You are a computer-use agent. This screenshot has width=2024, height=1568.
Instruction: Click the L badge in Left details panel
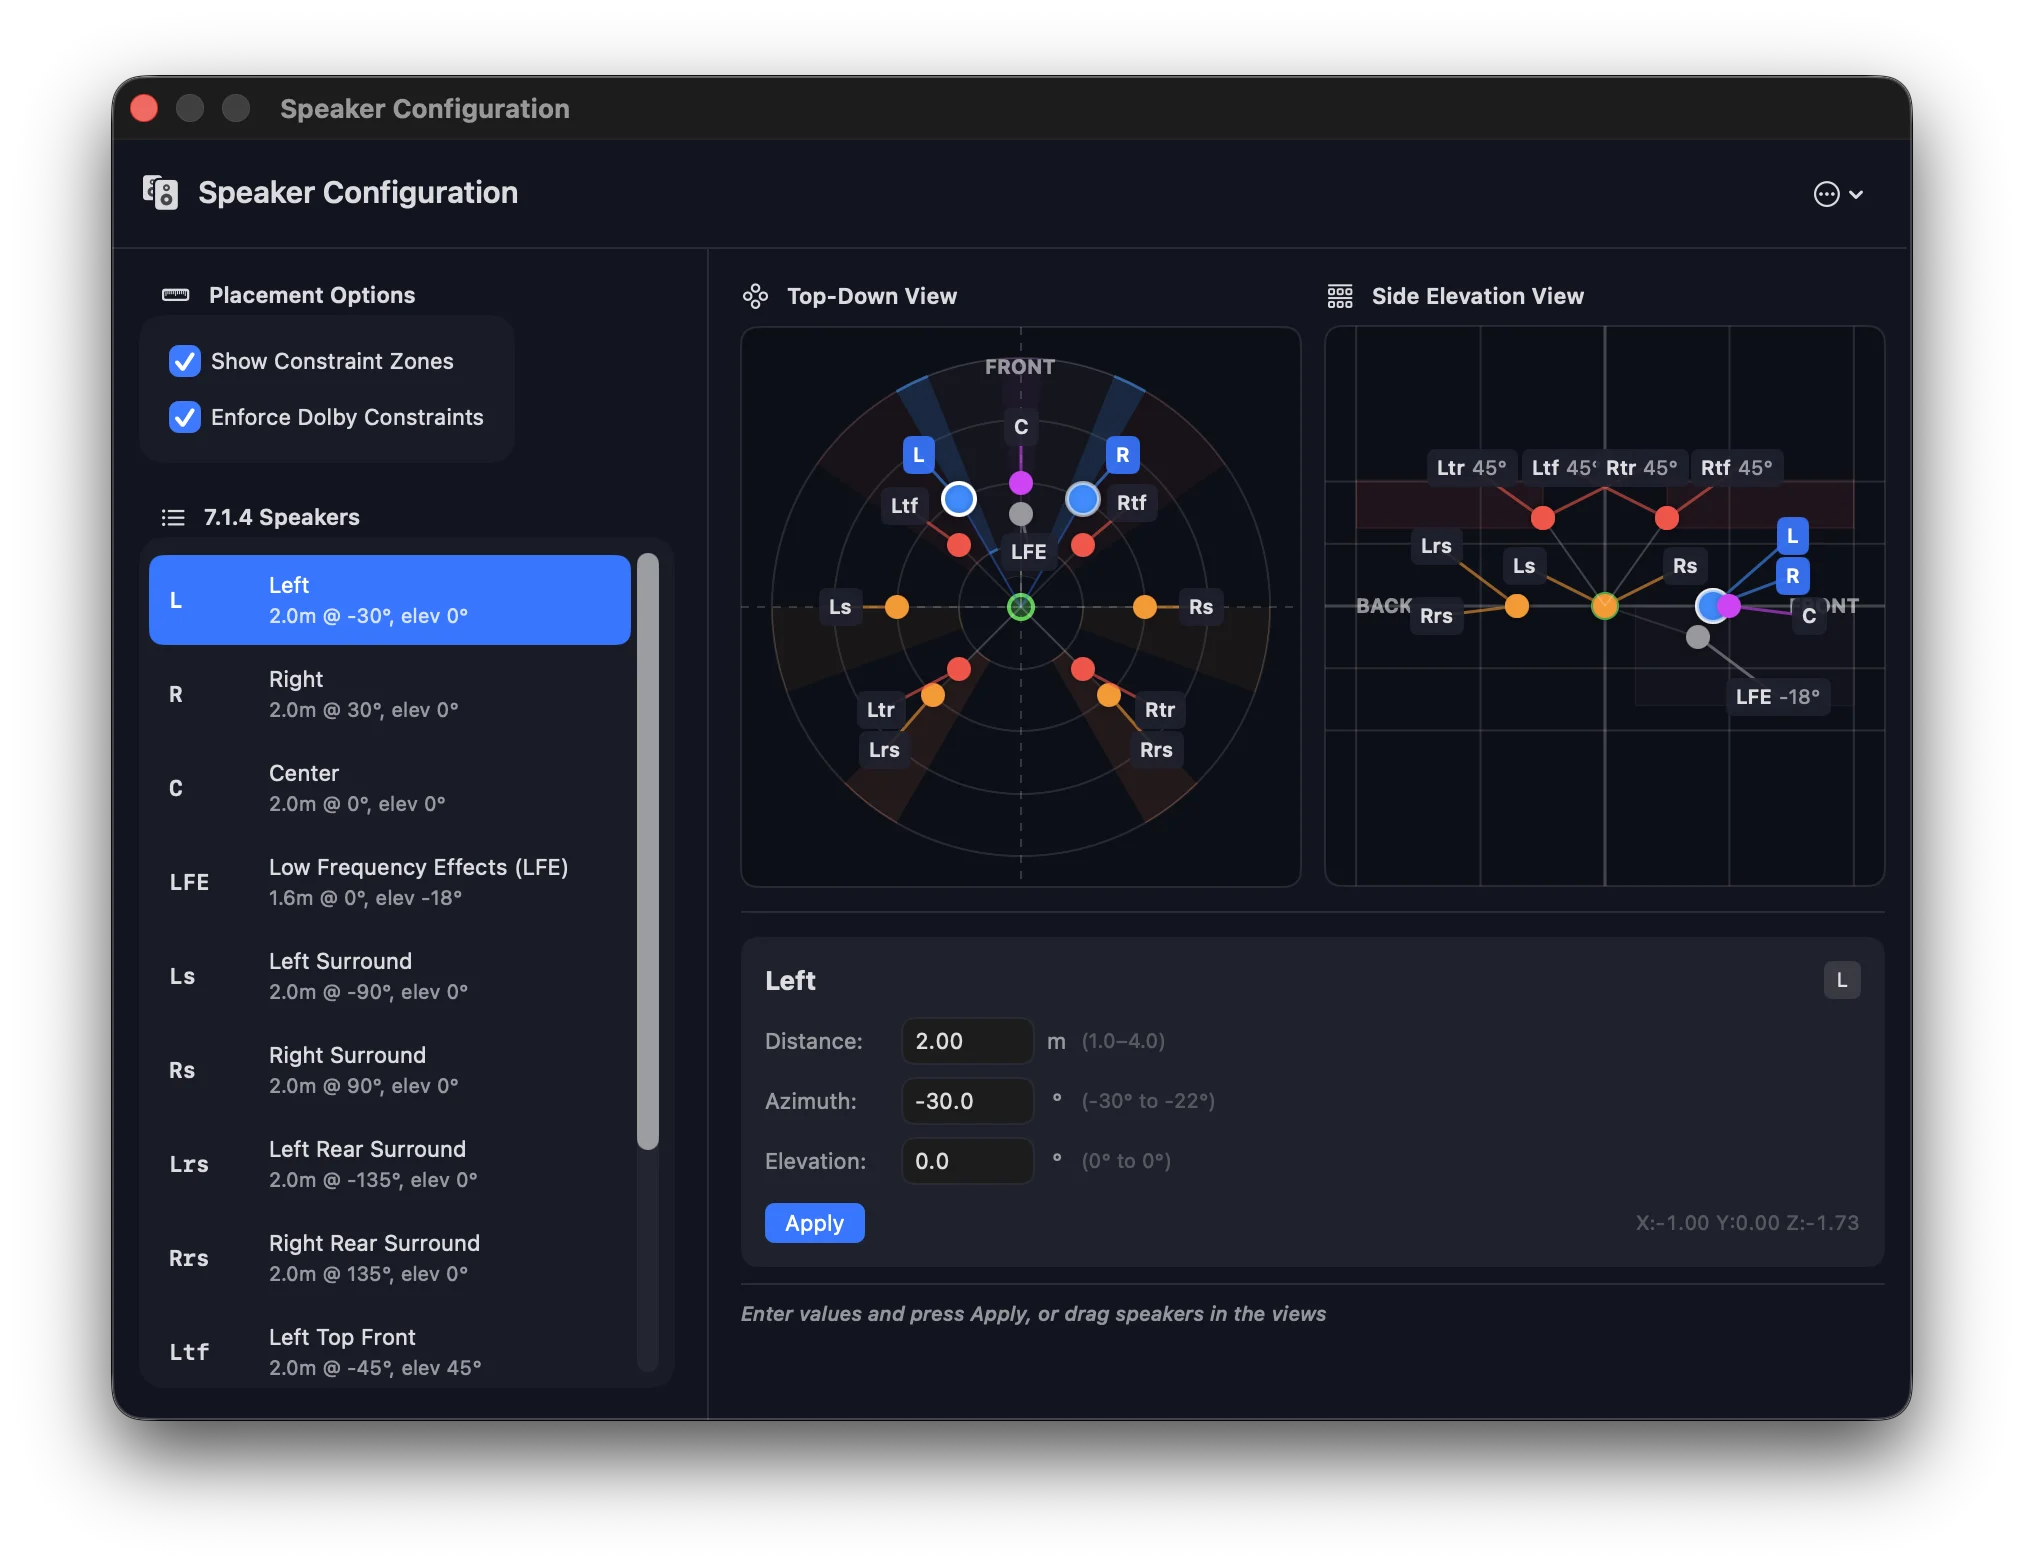point(1841,980)
